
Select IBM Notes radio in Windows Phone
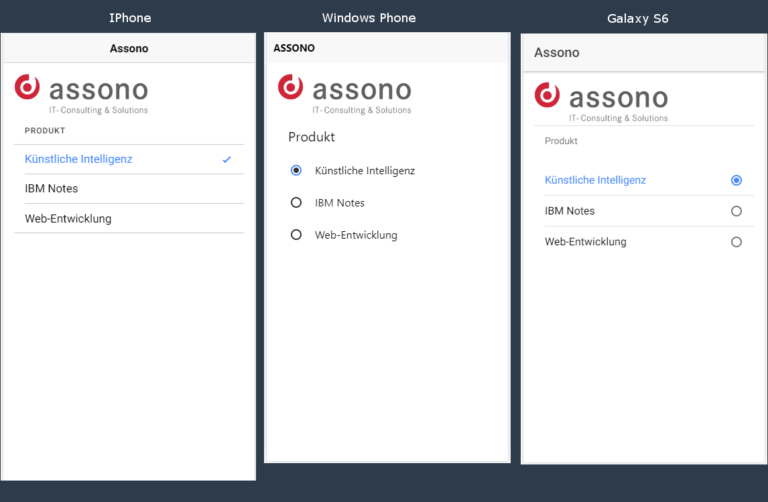pos(296,202)
